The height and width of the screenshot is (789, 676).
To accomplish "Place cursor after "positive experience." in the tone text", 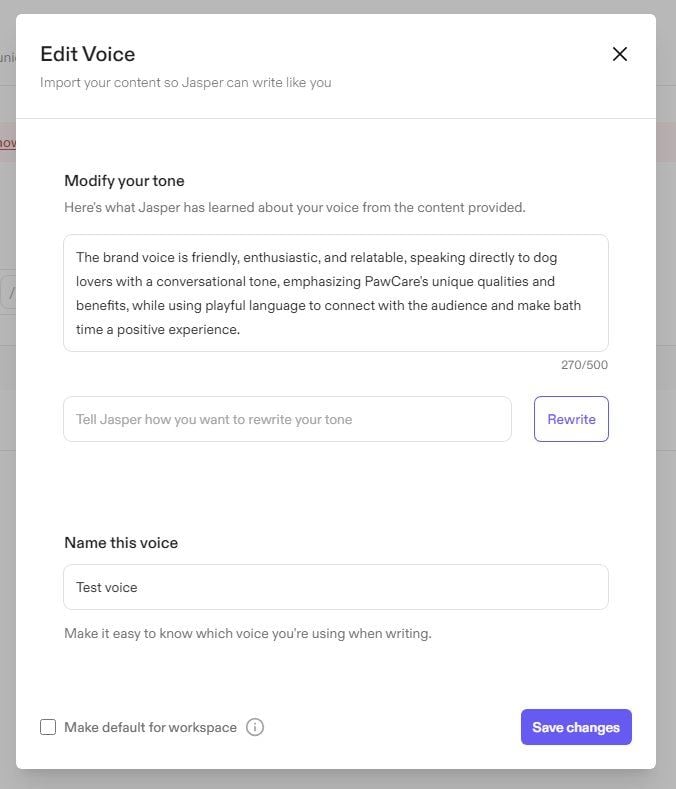I will point(241,330).
